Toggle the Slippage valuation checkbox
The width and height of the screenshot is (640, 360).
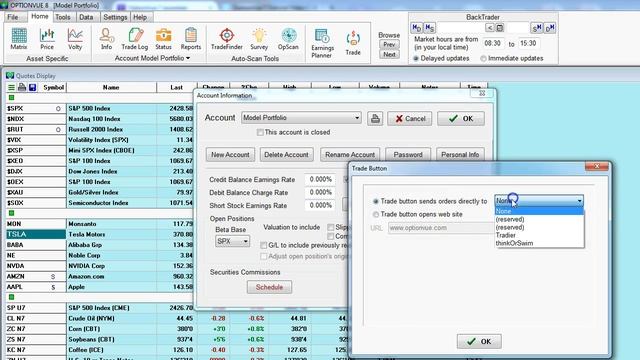[x=331, y=227]
